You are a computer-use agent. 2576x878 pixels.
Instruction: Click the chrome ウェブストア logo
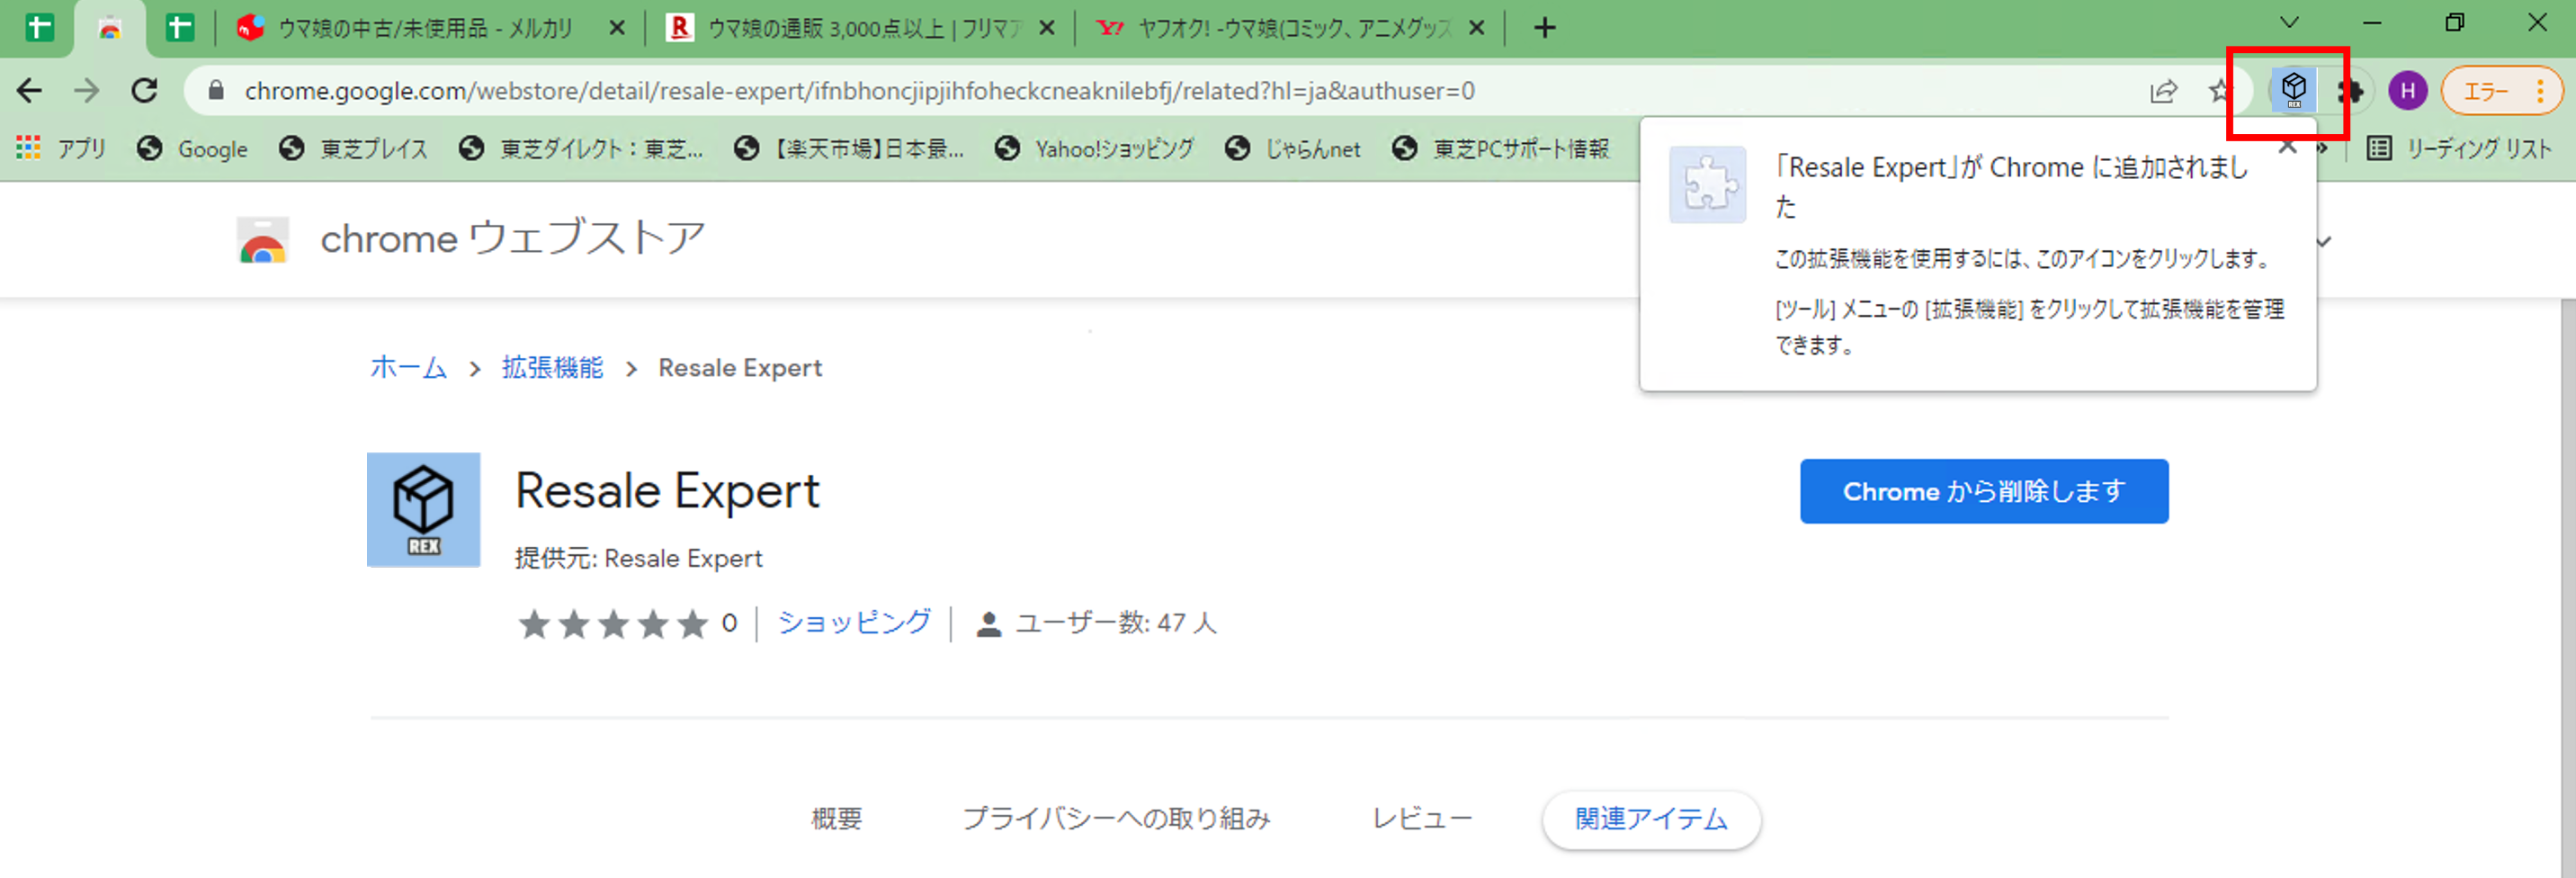(x=470, y=239)
